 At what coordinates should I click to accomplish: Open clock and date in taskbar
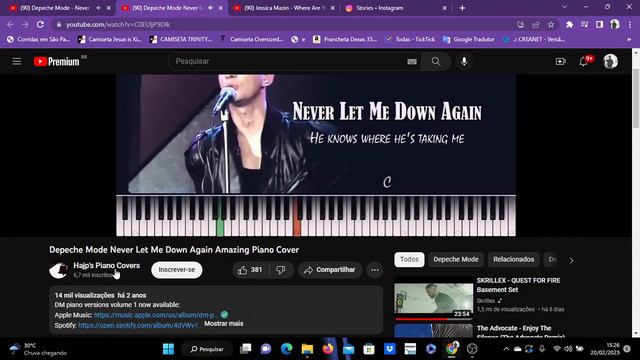point(605,349)
